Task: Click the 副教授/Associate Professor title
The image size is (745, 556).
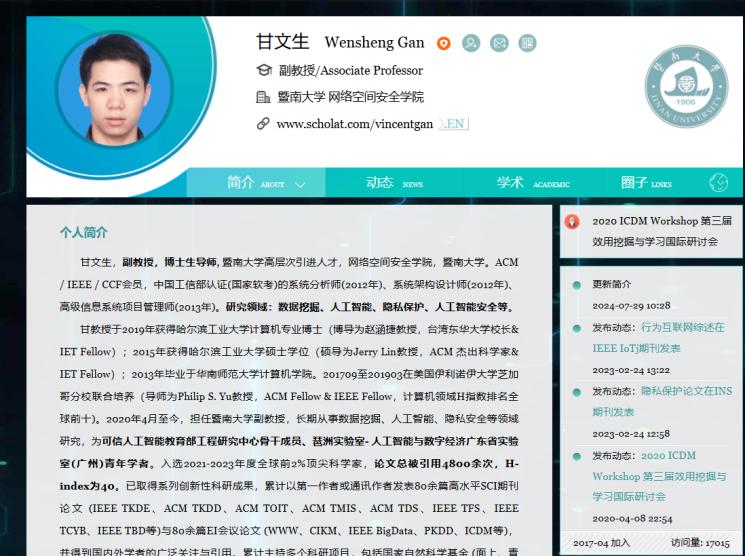Action: coord(351,70)
